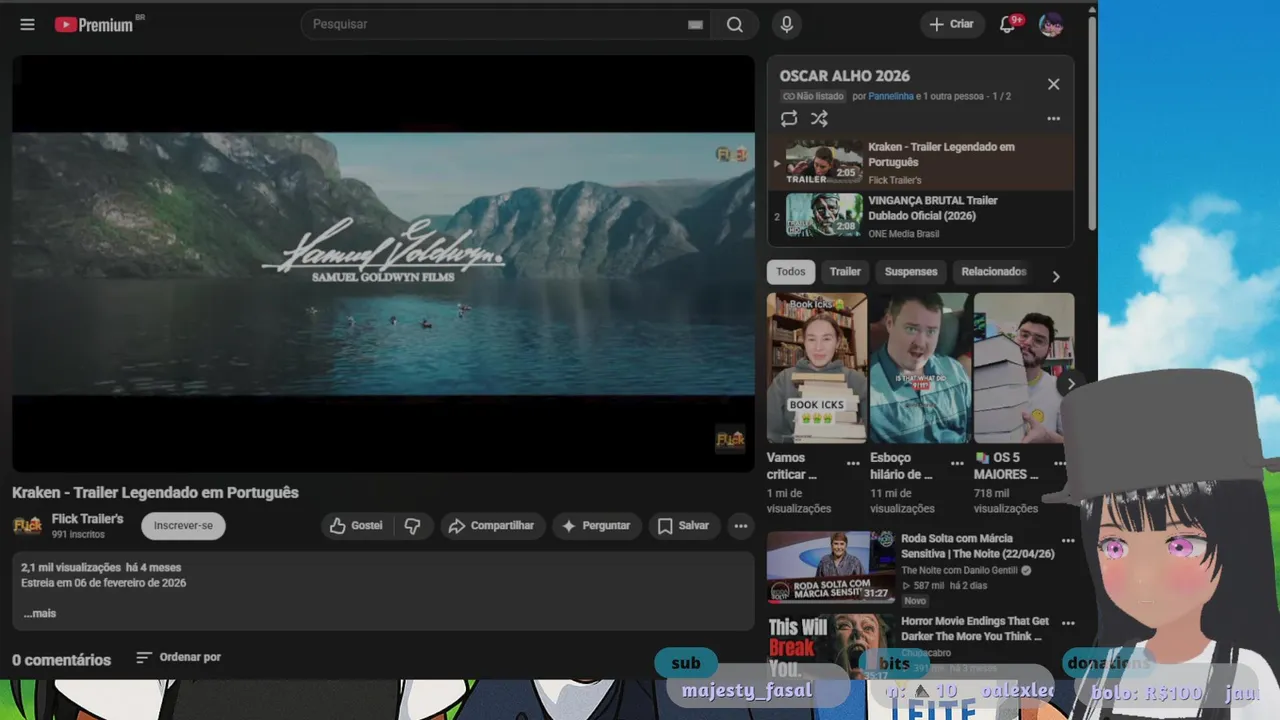Click the video player area
This screenshot has height=720, width=1280.
[x=383, y=263]
